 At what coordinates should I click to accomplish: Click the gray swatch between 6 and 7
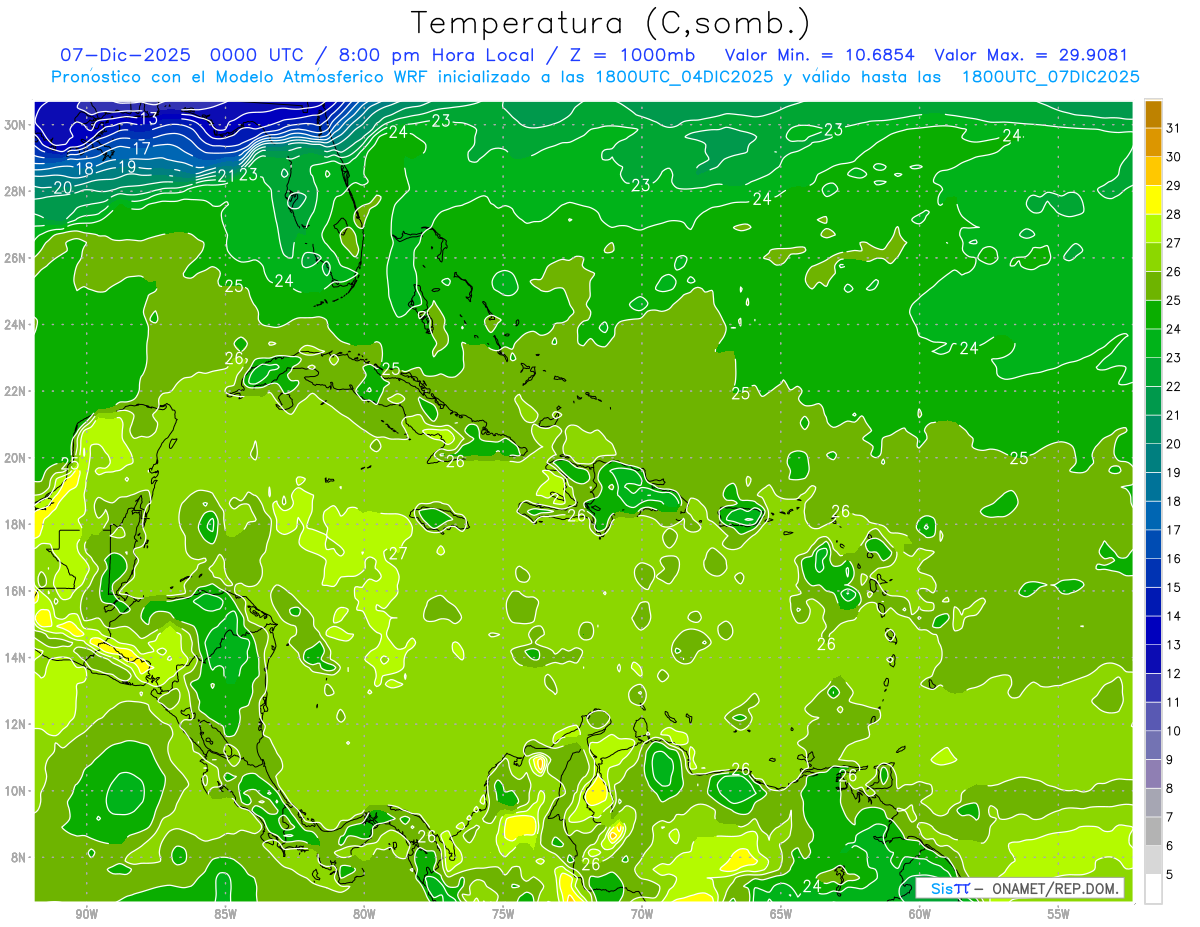(1153, 831)
